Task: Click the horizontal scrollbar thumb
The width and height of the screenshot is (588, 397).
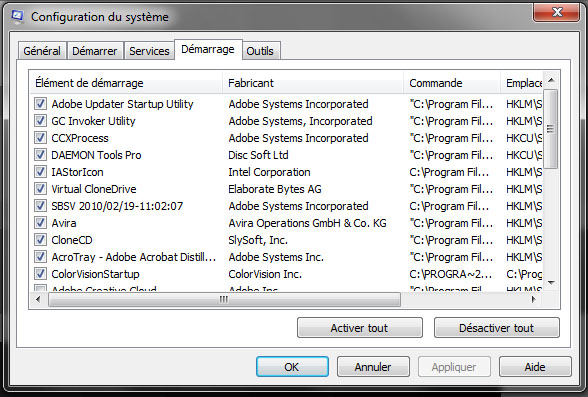Action: [x=224, y=299]
